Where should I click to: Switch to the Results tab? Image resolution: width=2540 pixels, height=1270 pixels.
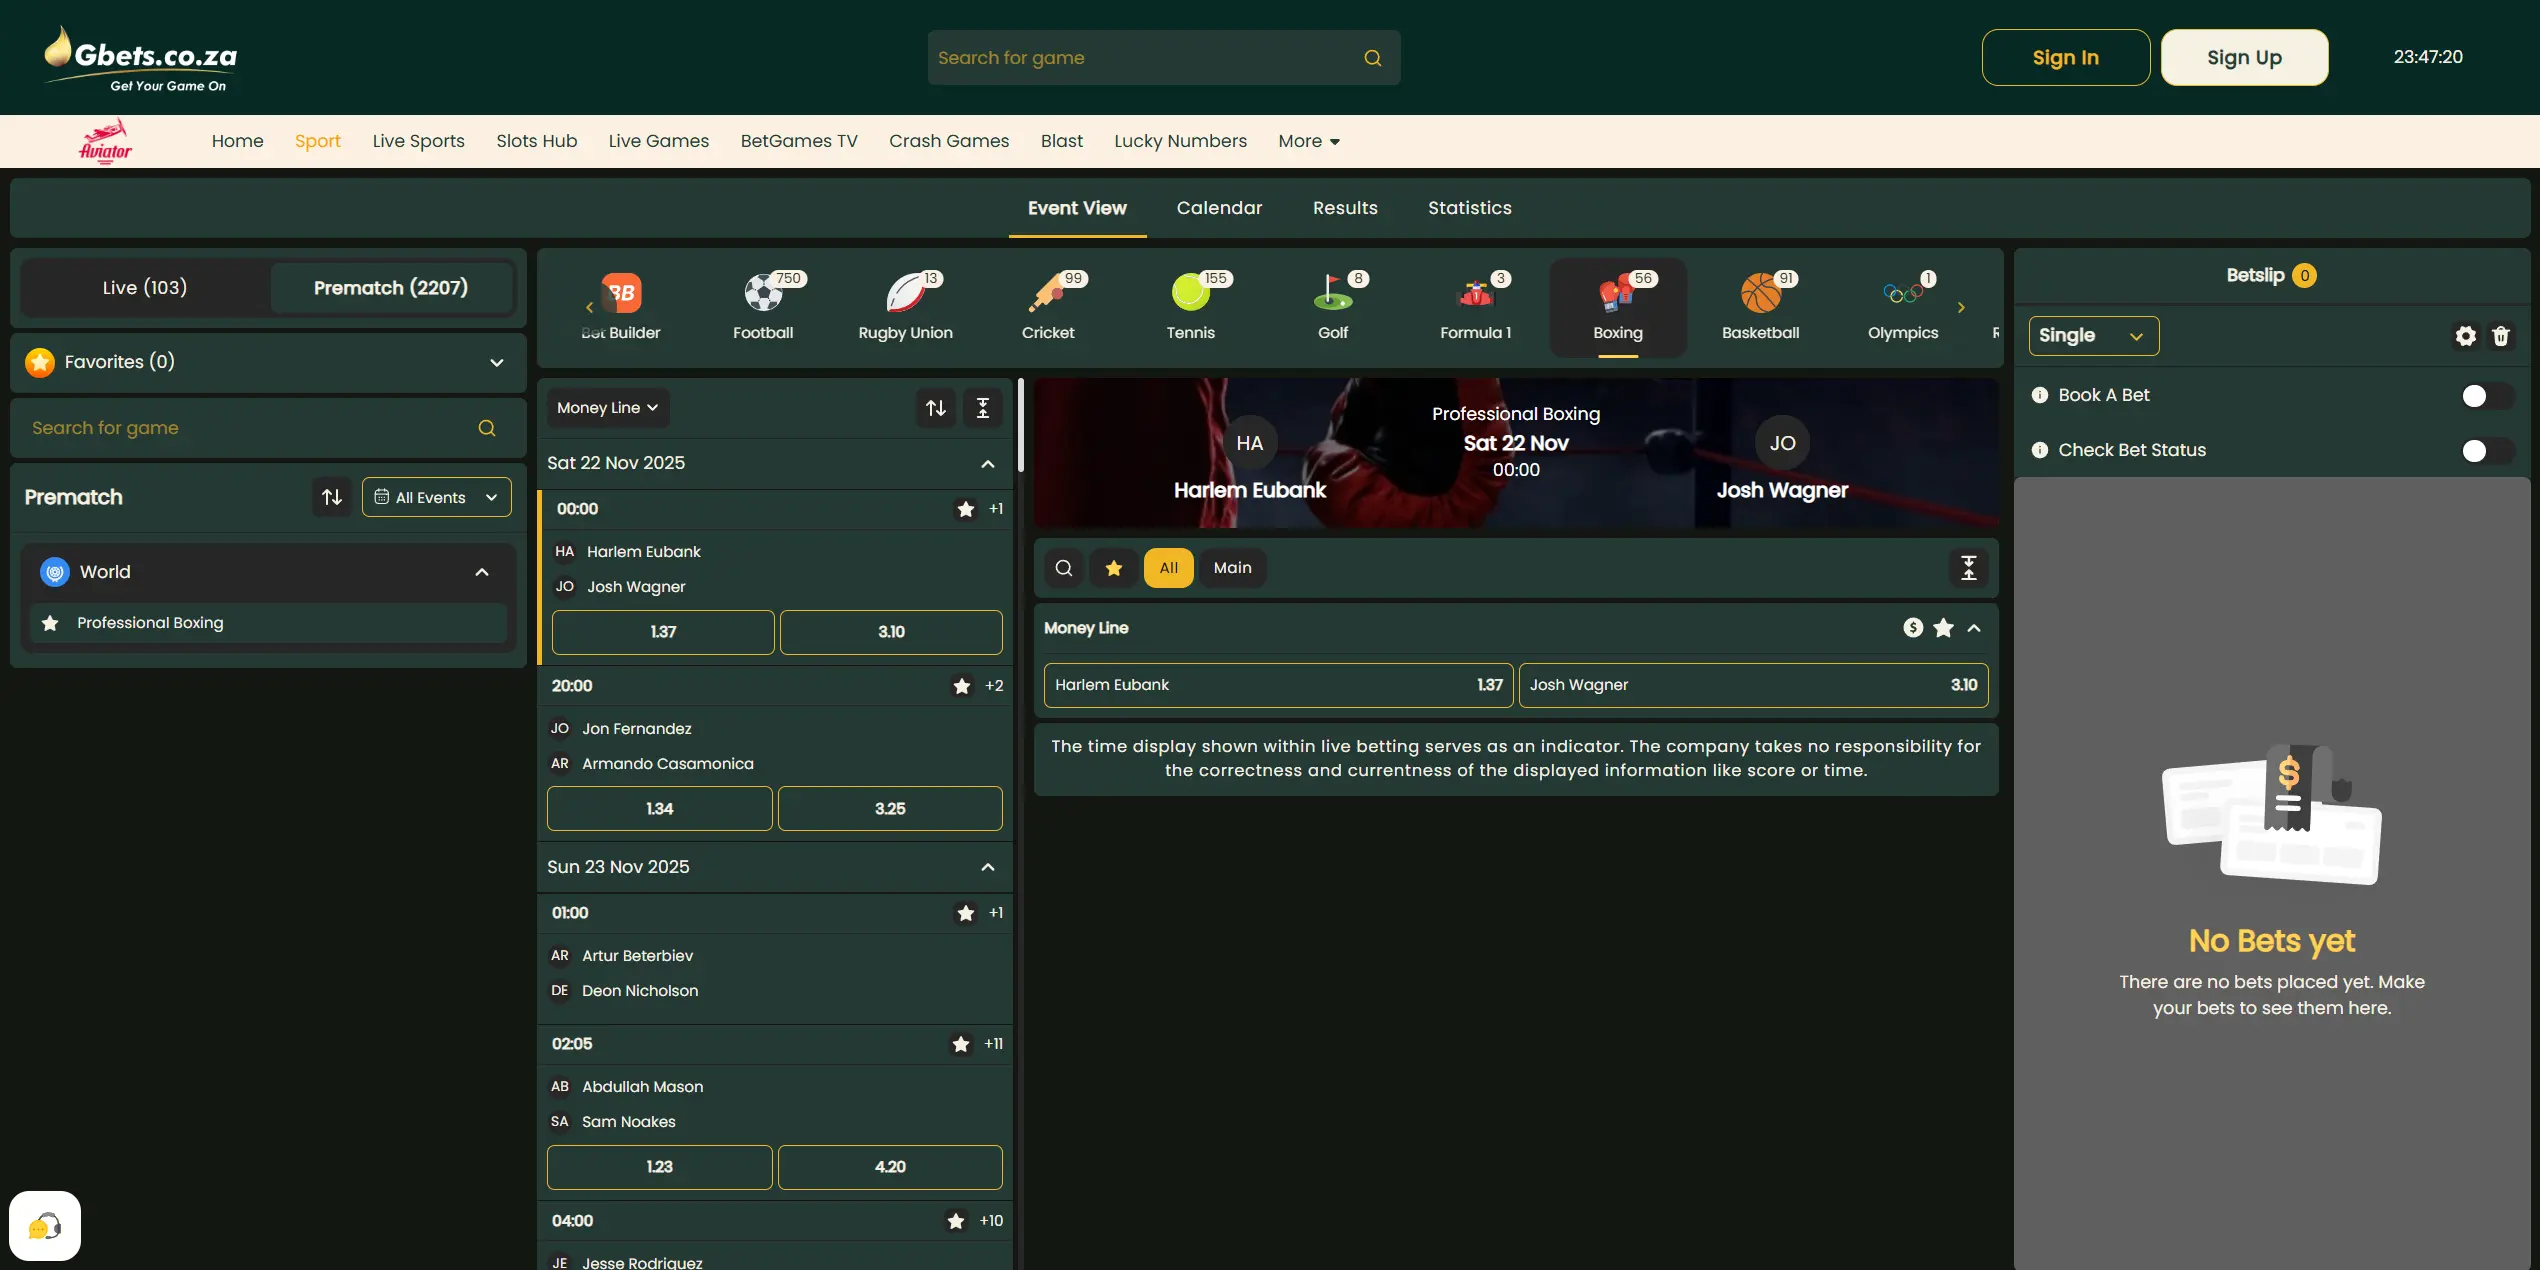[x=1345, y=207]
